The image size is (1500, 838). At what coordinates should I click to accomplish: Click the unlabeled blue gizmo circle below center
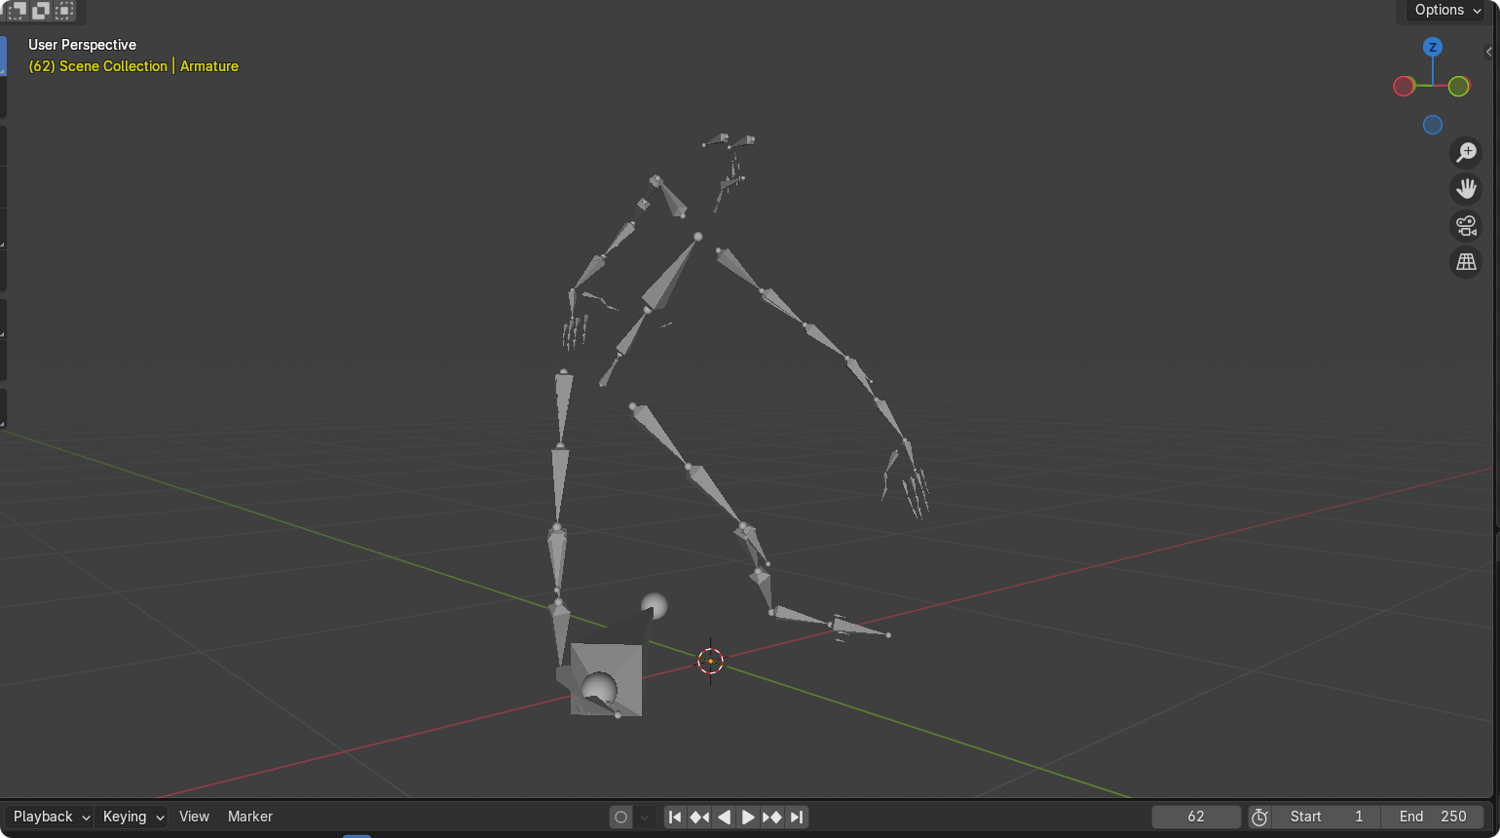1432,125
